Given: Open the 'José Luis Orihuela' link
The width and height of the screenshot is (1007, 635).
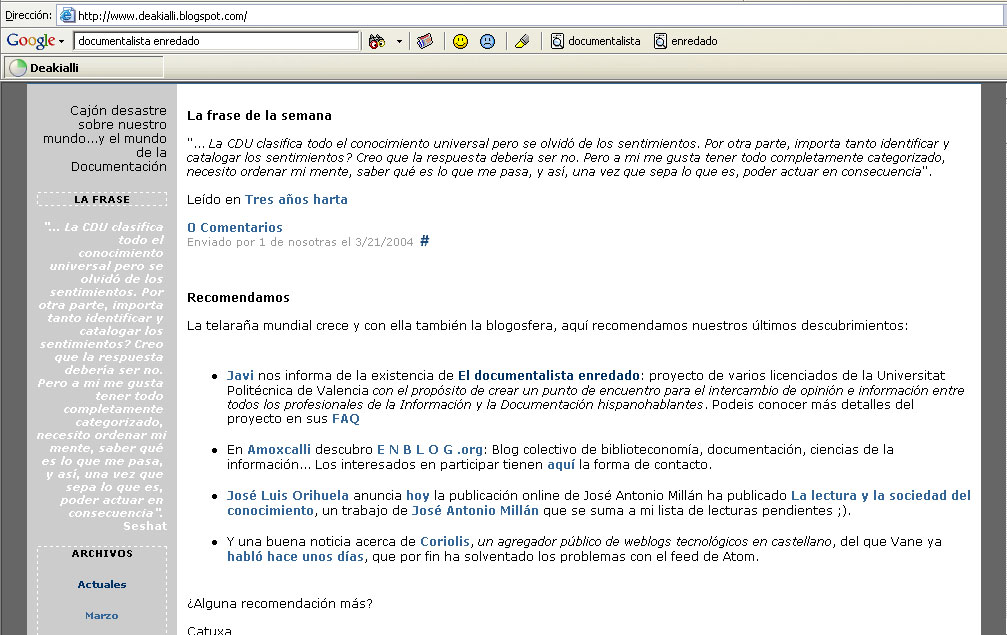Looking at the screenshot, I should point(288,496).
